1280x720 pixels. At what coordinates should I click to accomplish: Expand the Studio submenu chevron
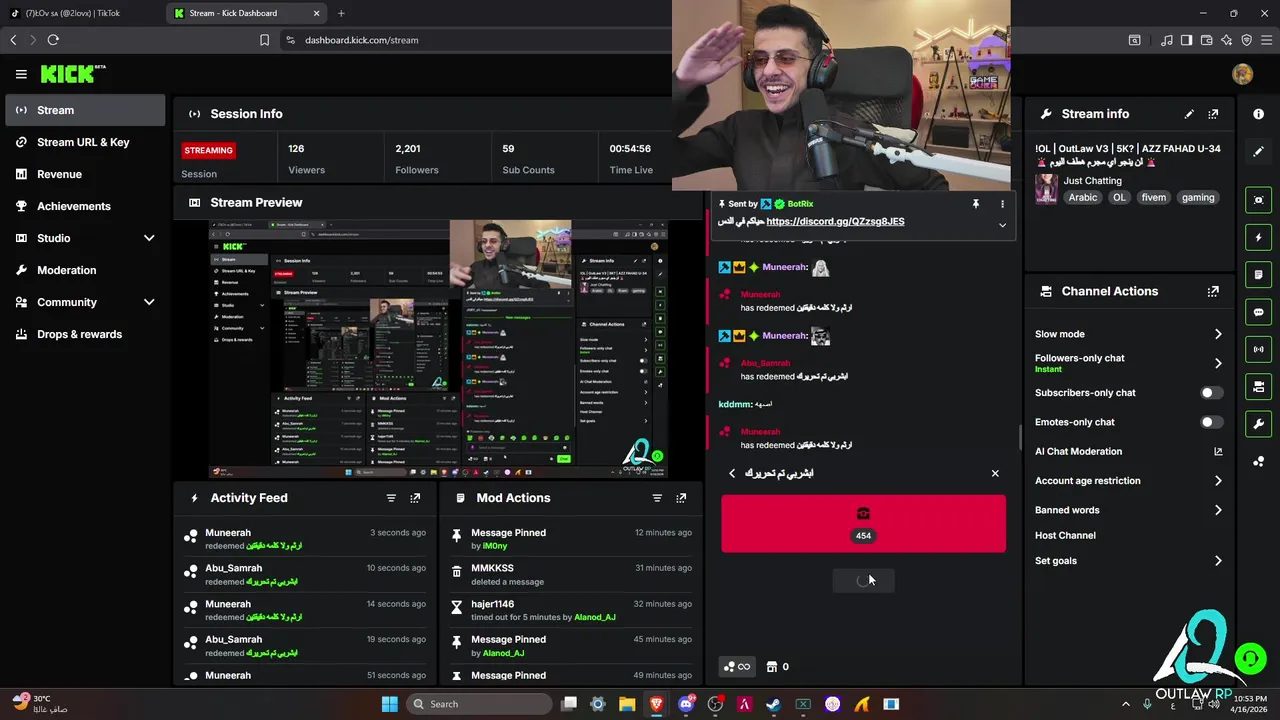coord(149,238)
